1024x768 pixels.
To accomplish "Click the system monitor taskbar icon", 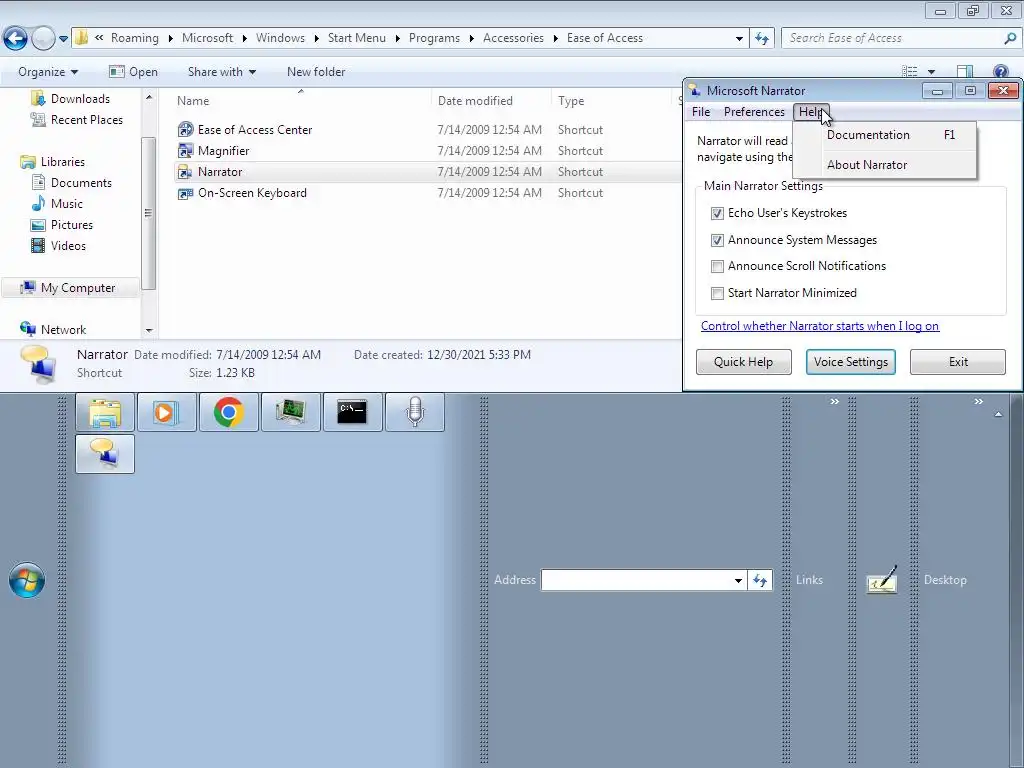I will point(291,412).
